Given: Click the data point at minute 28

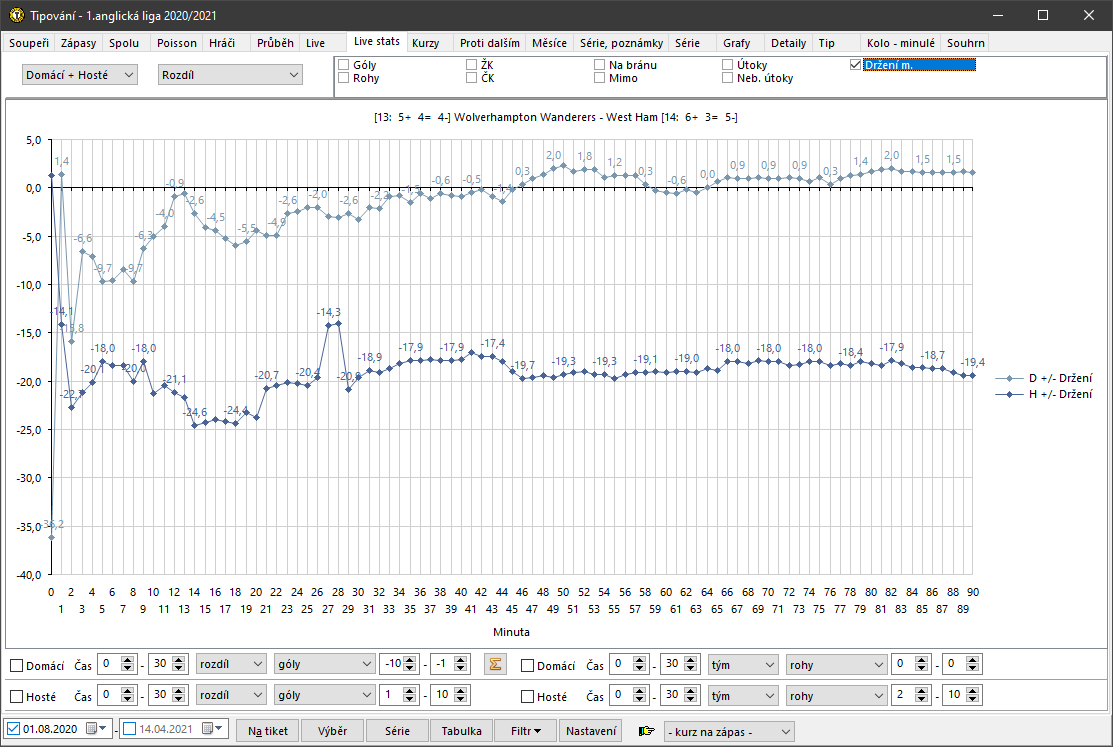Looking at the screenshot, I should tap(338, 323).
